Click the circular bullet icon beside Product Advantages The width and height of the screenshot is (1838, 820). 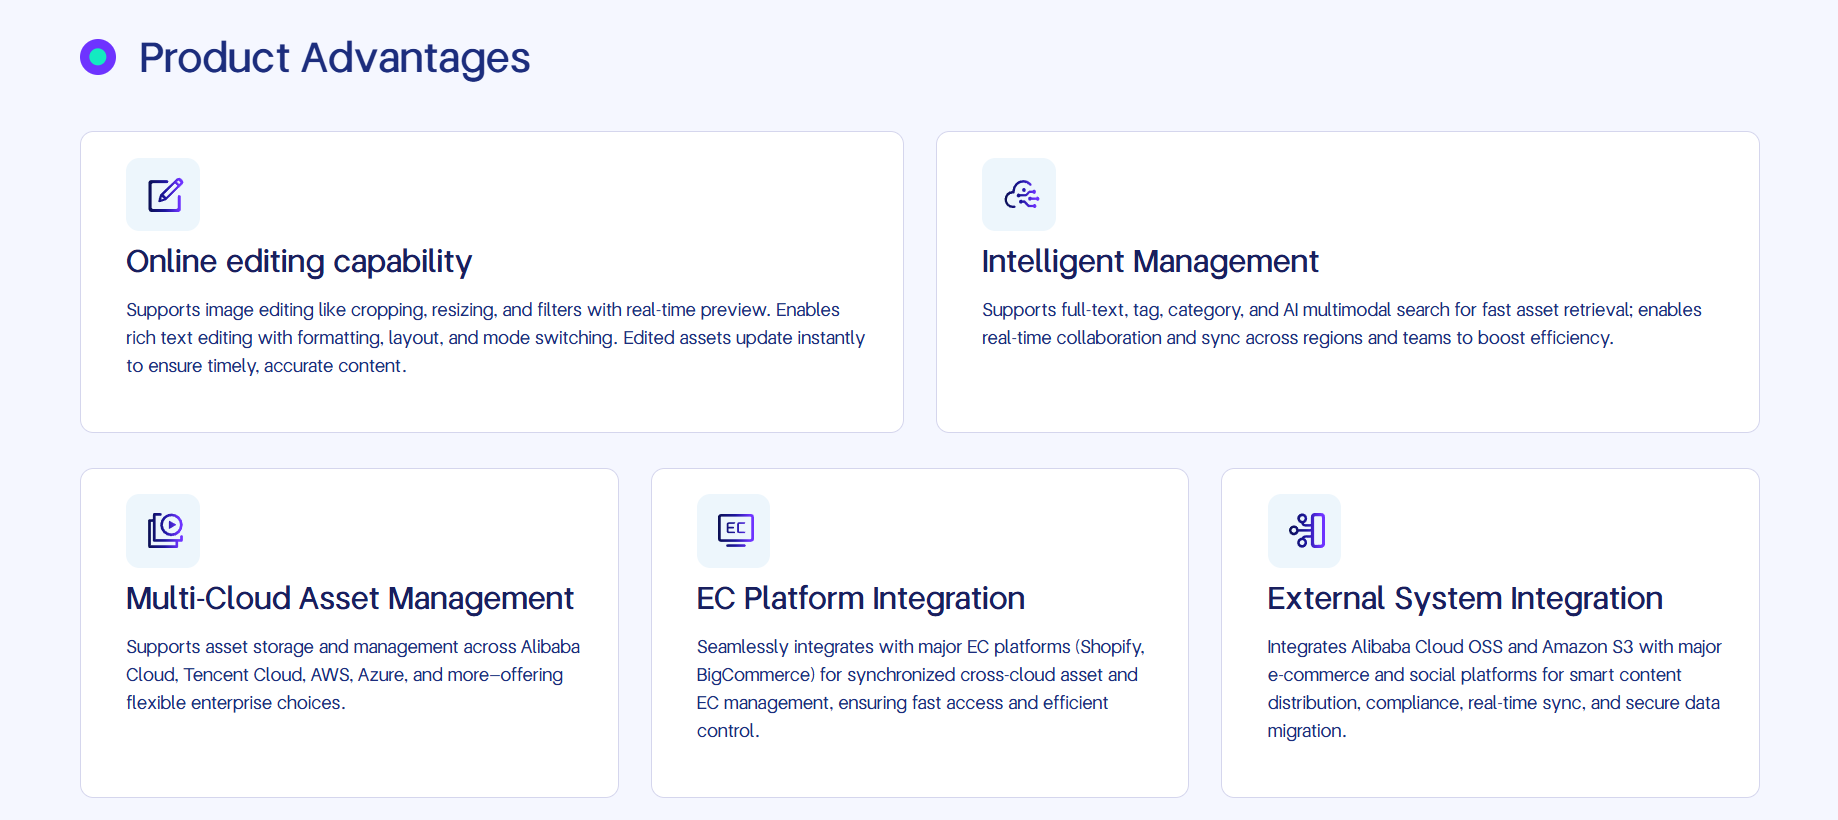(x=98, y=57)
